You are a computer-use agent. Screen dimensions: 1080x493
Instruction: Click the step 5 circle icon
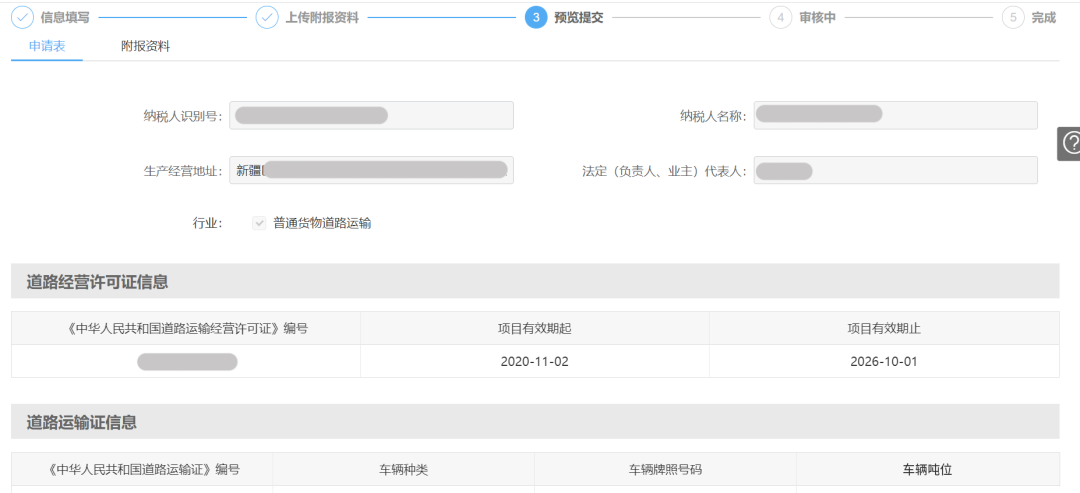pos(1013,17)
